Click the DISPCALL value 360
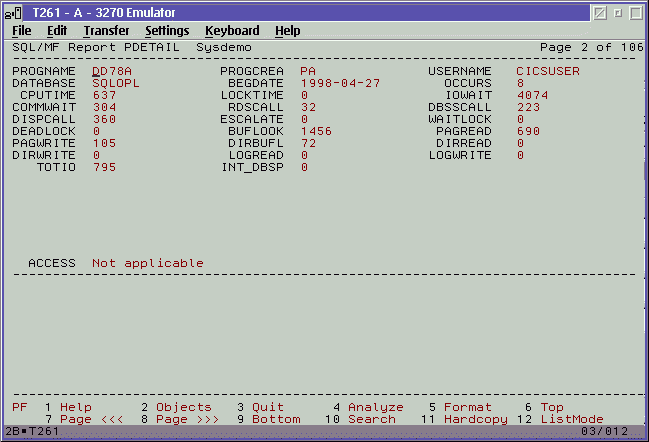Image resolution: width=649 pixels, height=442 pixels. 104,119
